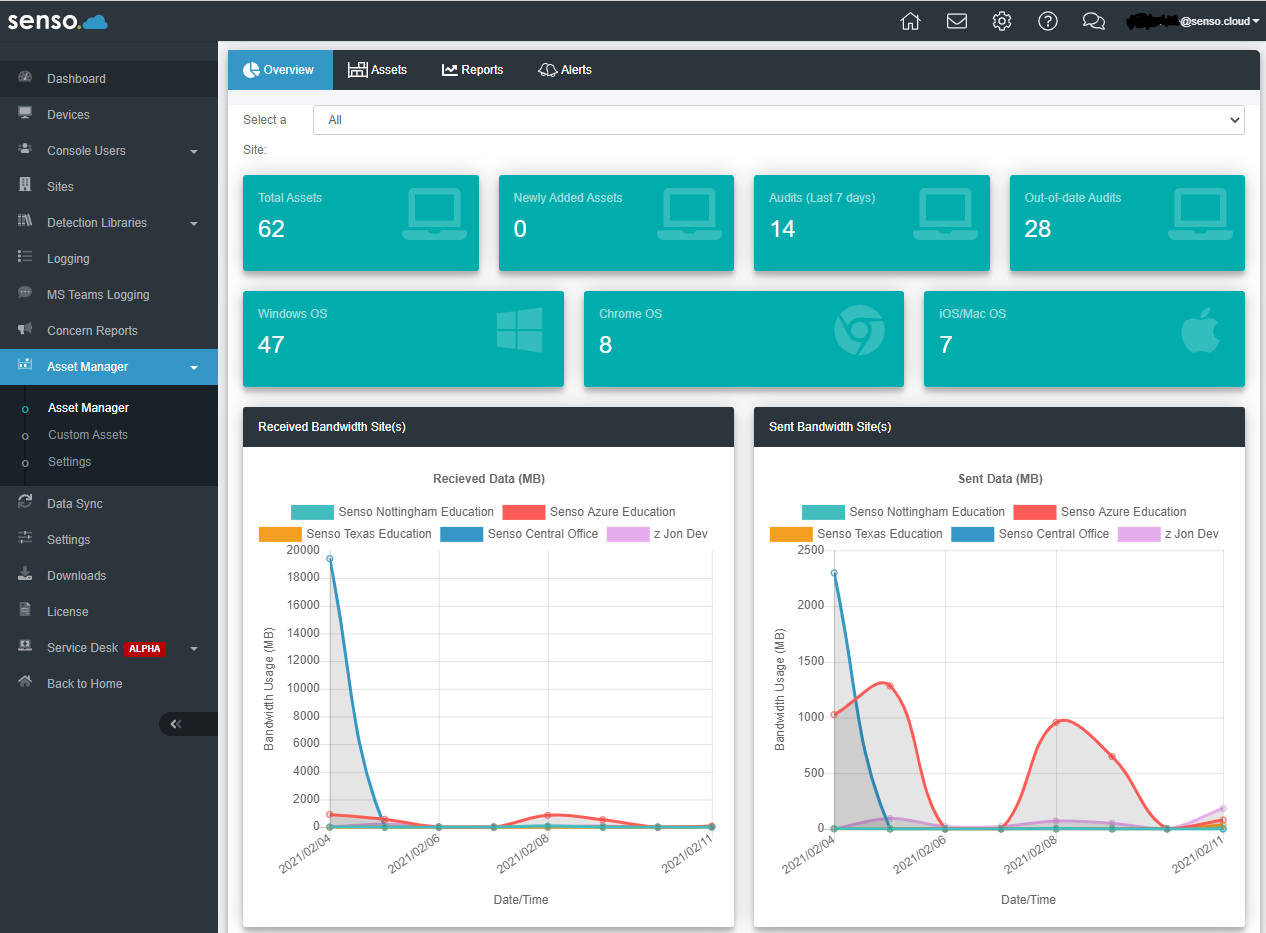Click the Newly Added Assets card
Viewport: 1266px width, 933px height.
click(x=616, y=223)
